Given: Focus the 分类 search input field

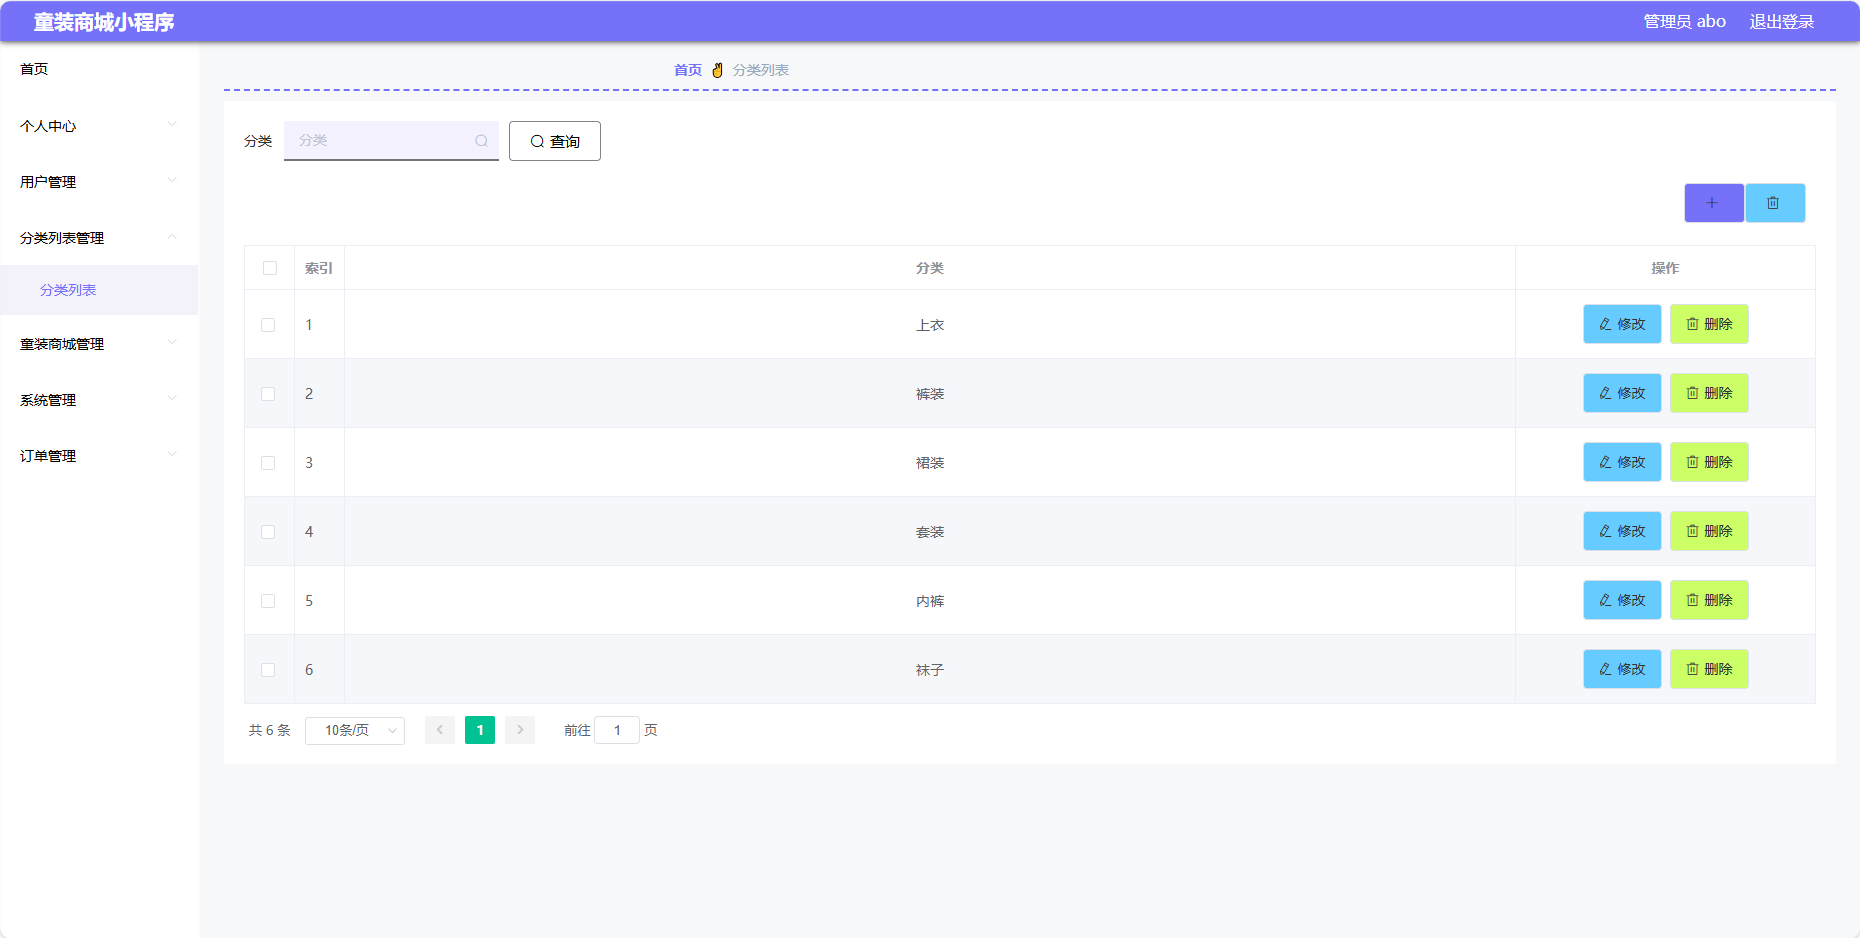Looking at the screenshot, I should [x=391, y=141].
